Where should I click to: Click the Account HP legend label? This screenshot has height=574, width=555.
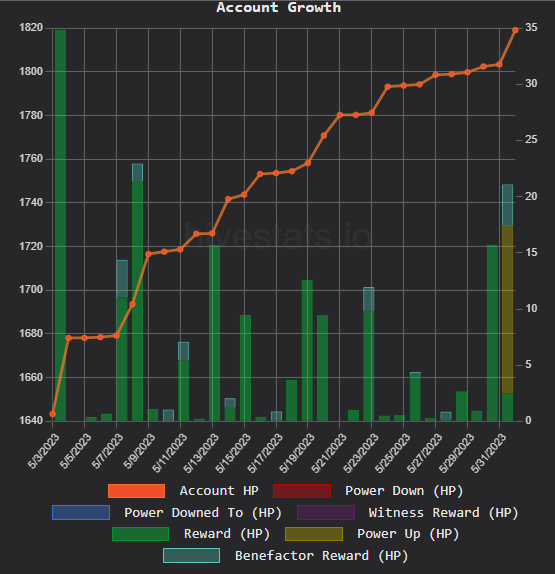coord(219,491)
